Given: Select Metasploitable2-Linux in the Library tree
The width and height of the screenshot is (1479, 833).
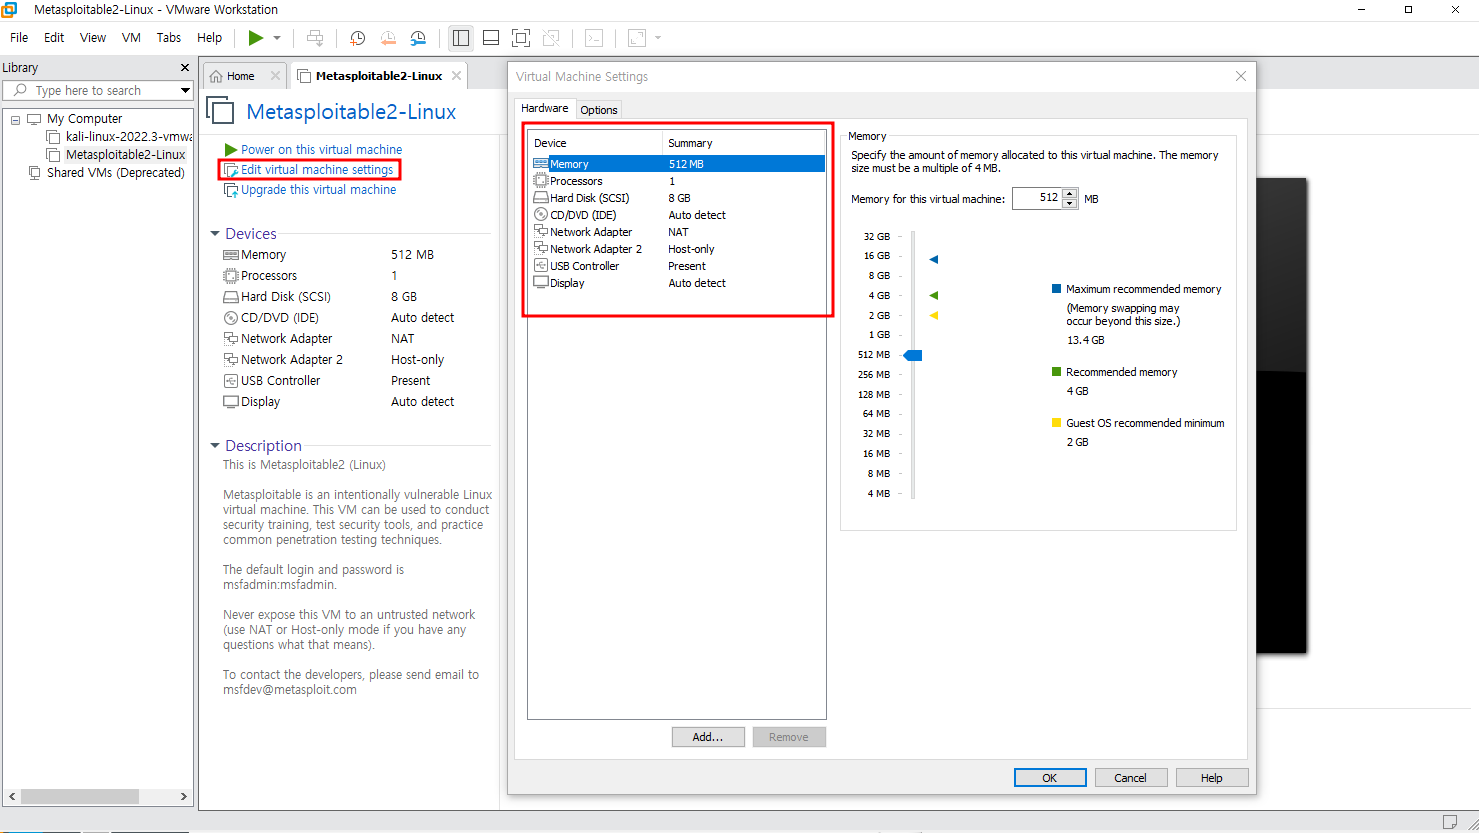Looking at the screenshot, I should tap(116, 154).
